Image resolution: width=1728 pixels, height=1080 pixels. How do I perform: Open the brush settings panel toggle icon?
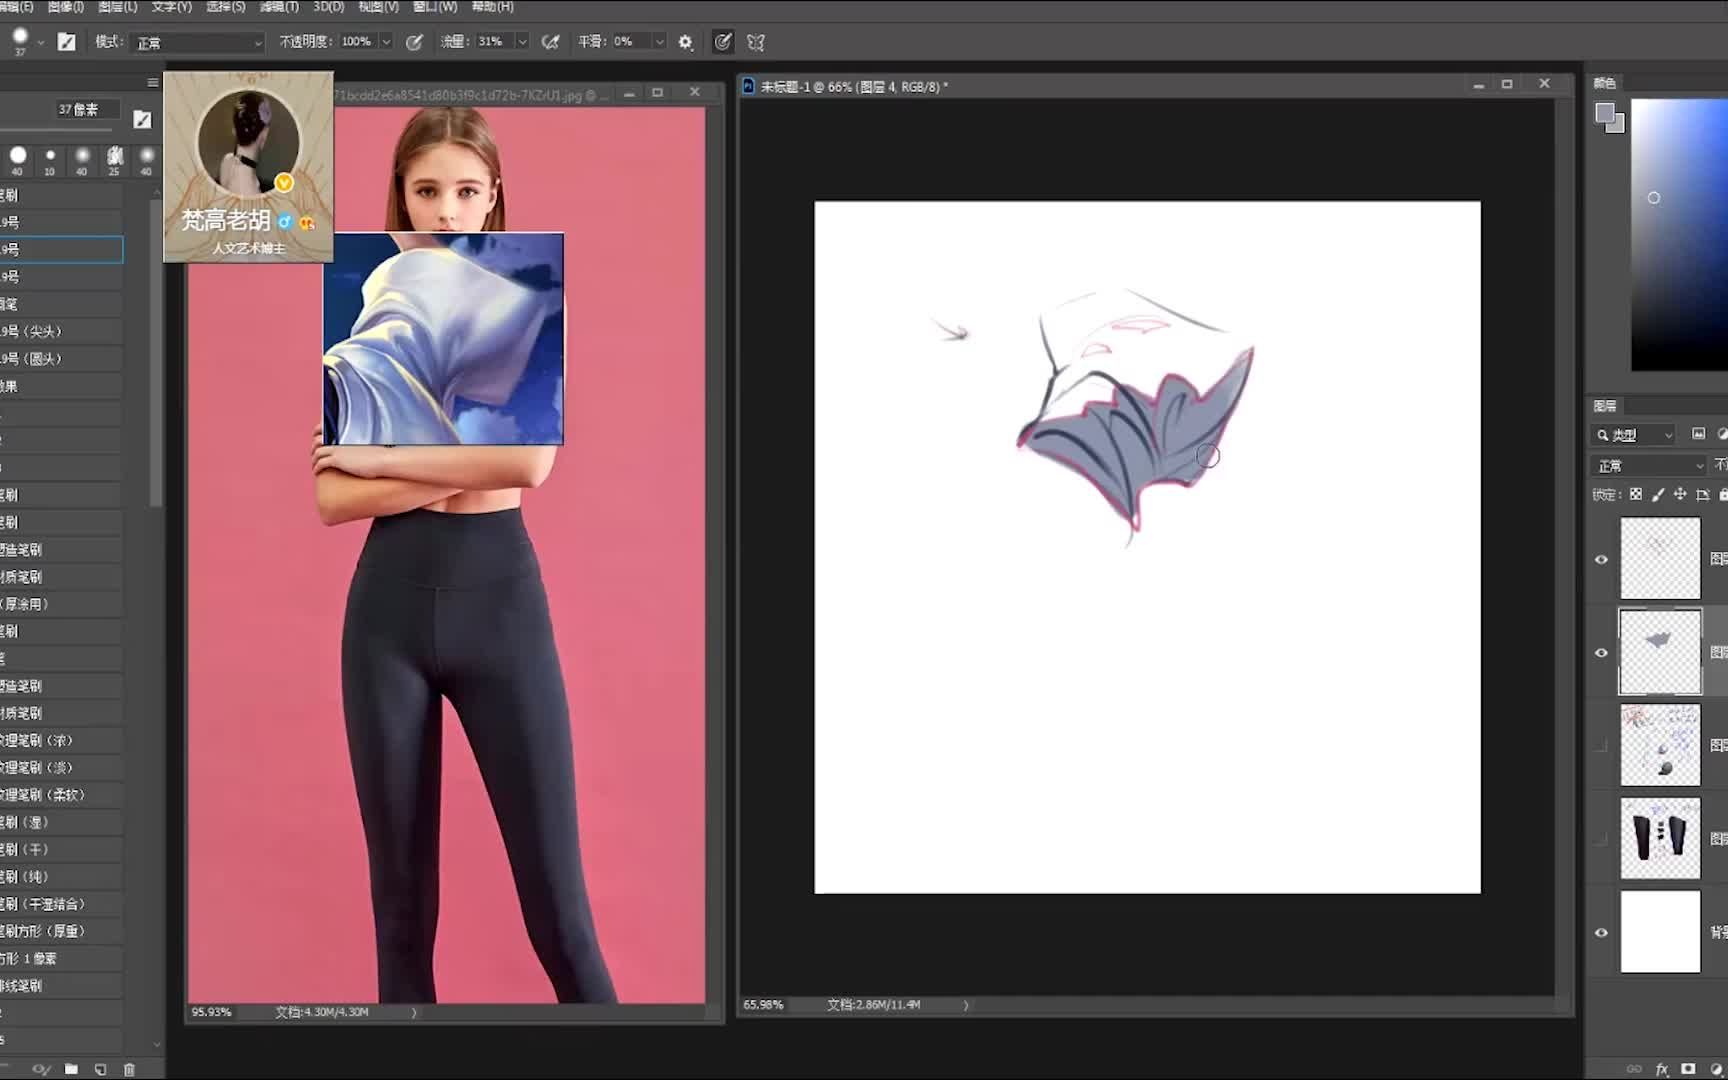(66, 42)
